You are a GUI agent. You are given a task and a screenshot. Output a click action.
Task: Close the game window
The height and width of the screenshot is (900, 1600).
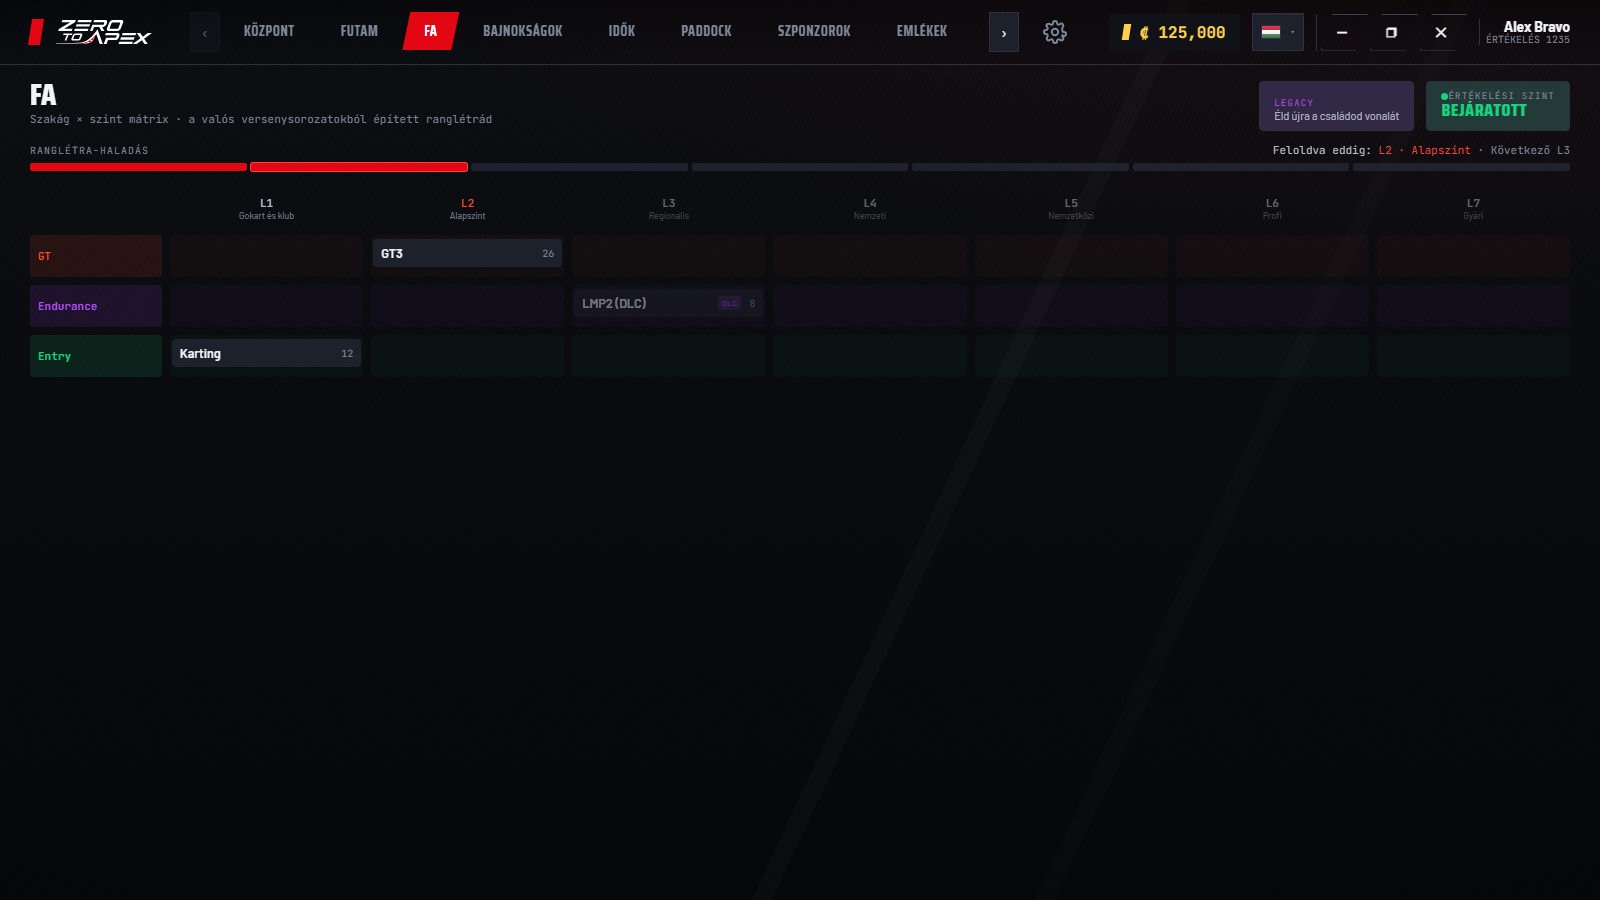pyautogui.click(x=1441, y=32)
